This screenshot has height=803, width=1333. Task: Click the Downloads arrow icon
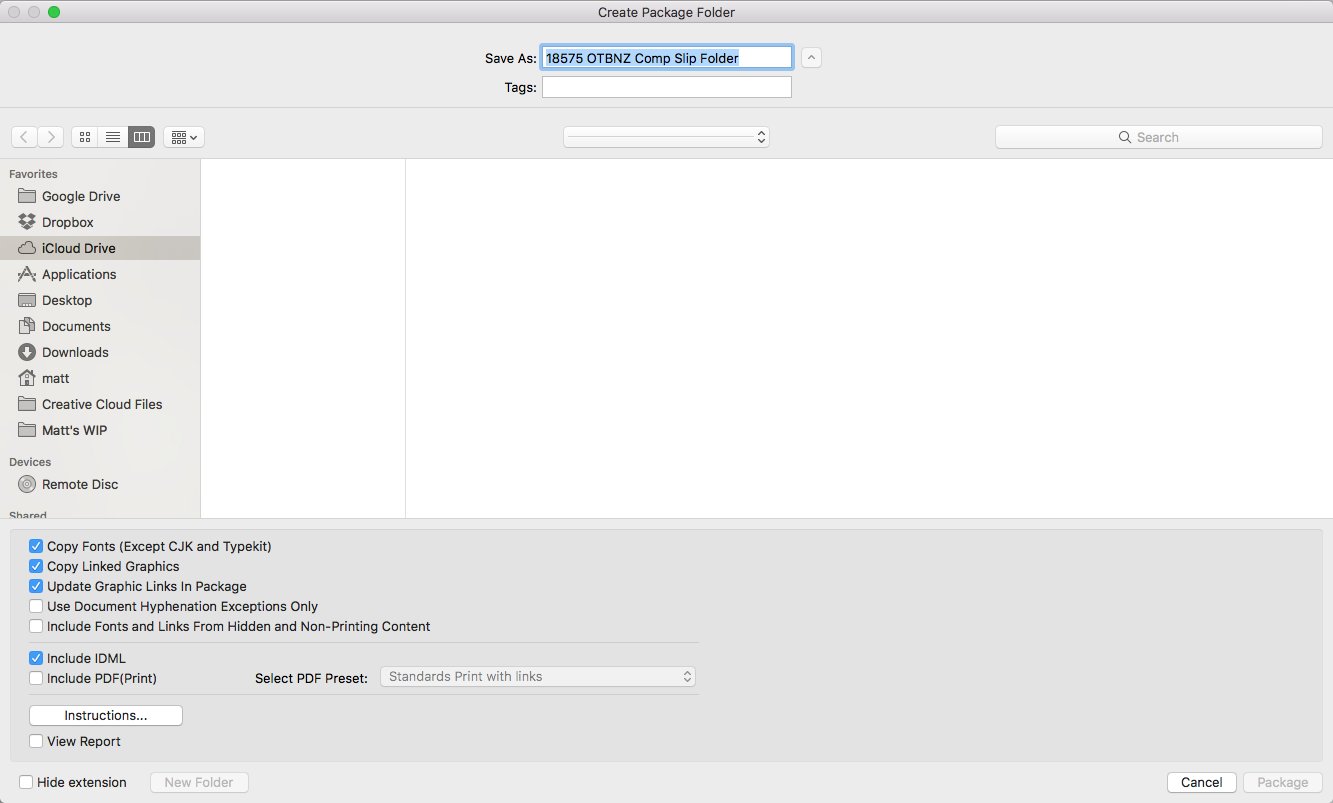coord(27,352)
